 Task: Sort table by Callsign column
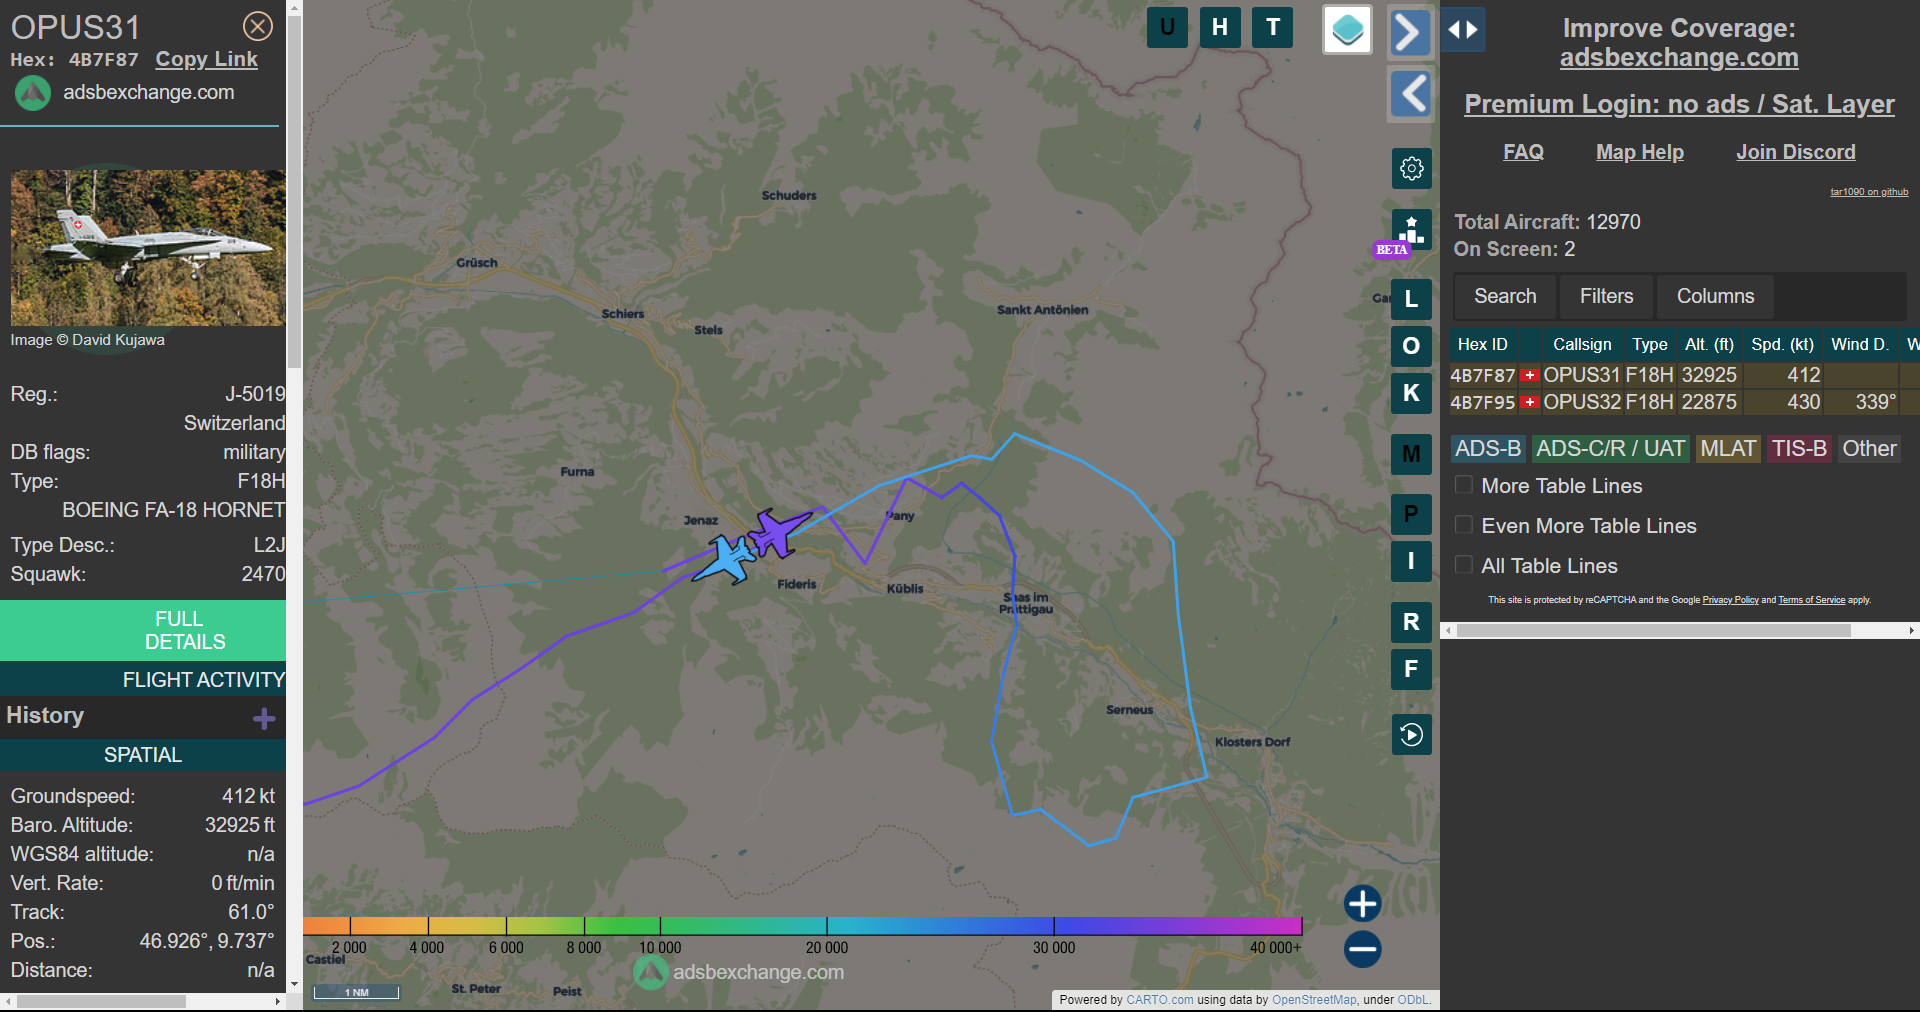(x=1582, y=344)
